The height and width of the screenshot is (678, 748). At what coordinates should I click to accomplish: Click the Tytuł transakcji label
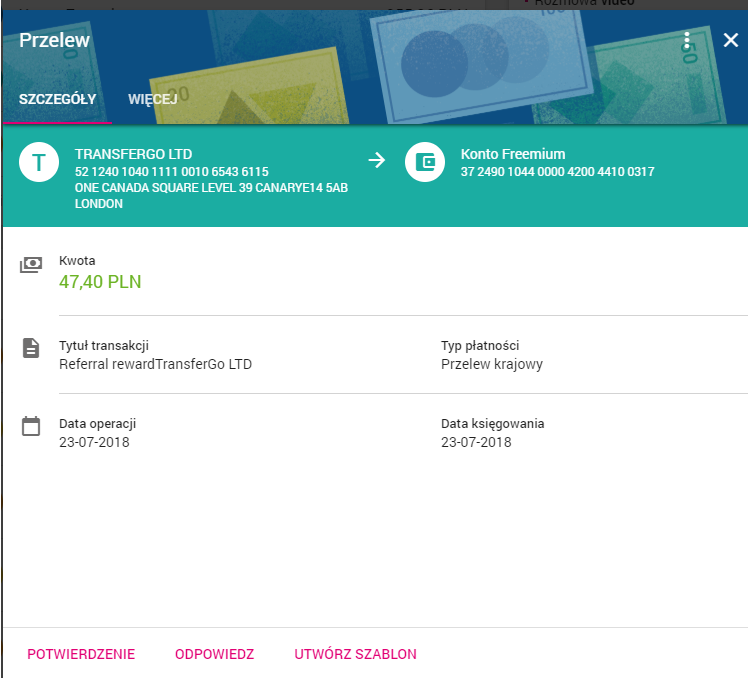tap(104, 345)
